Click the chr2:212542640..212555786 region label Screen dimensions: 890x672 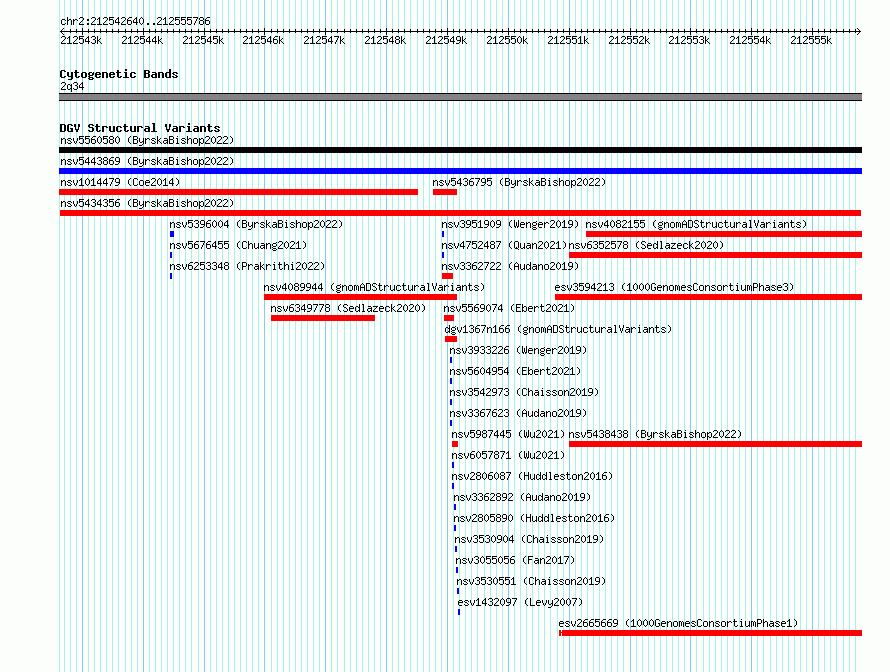click(135, 21)
